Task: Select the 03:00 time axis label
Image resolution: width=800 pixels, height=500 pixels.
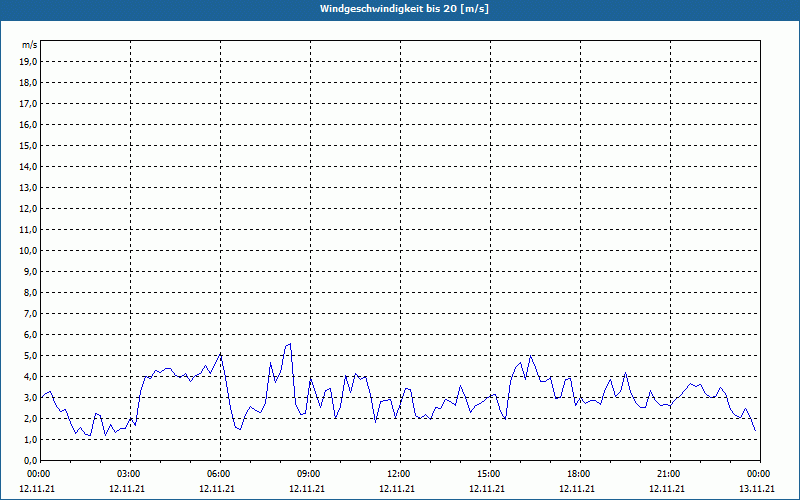Action: click(x=128, y=474)
